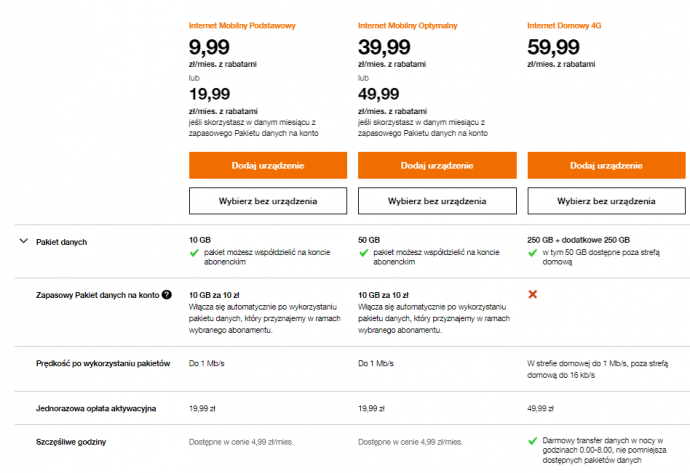This screenshot has width=690, height=473.
Task: Choose Podstawowy plan without device
Action: point(268,201)
